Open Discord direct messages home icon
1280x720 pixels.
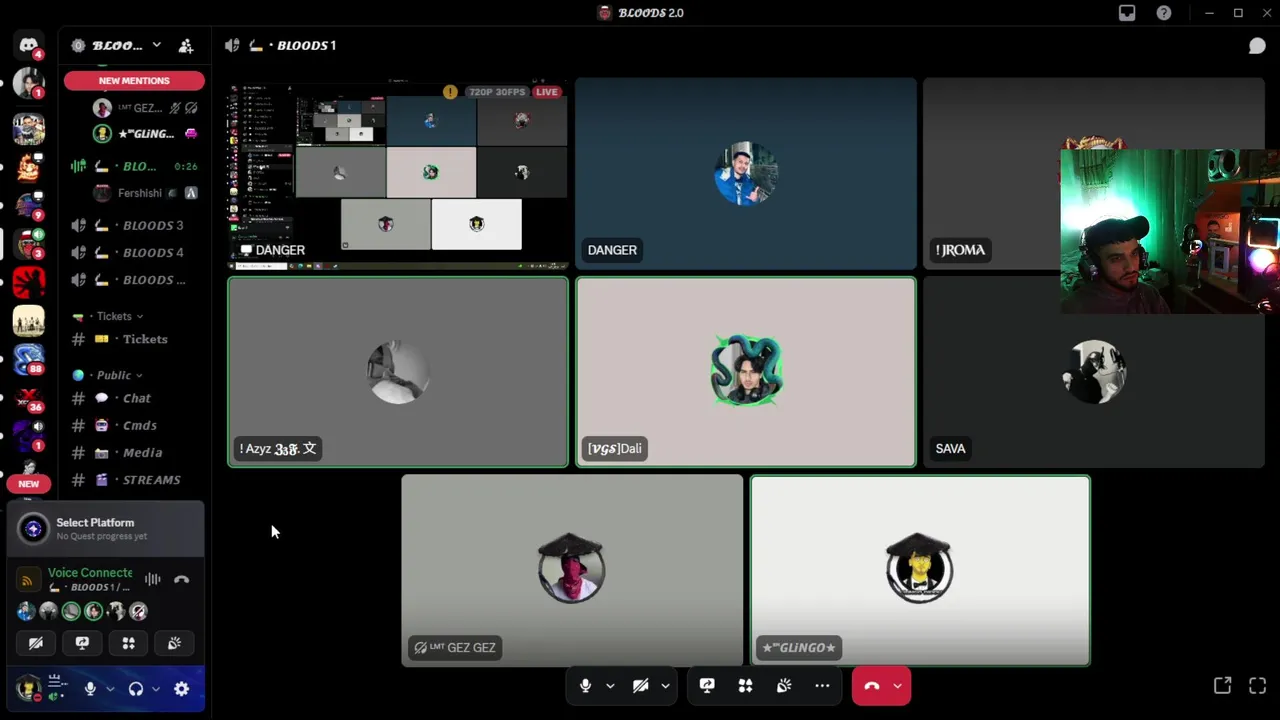click(x=28, y=46)
